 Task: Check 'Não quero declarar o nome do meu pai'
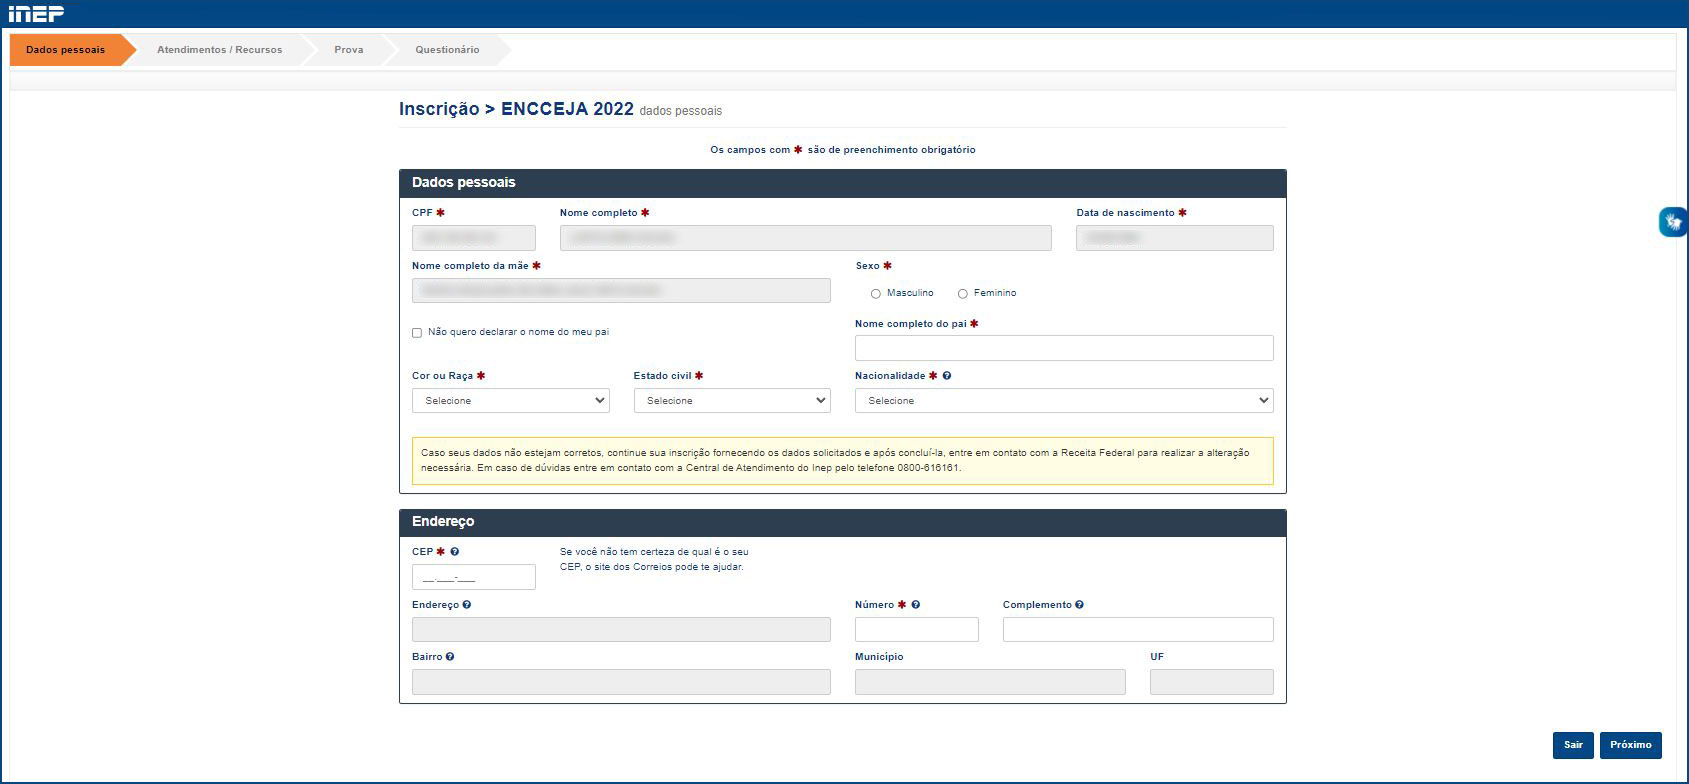coord(417,333)
